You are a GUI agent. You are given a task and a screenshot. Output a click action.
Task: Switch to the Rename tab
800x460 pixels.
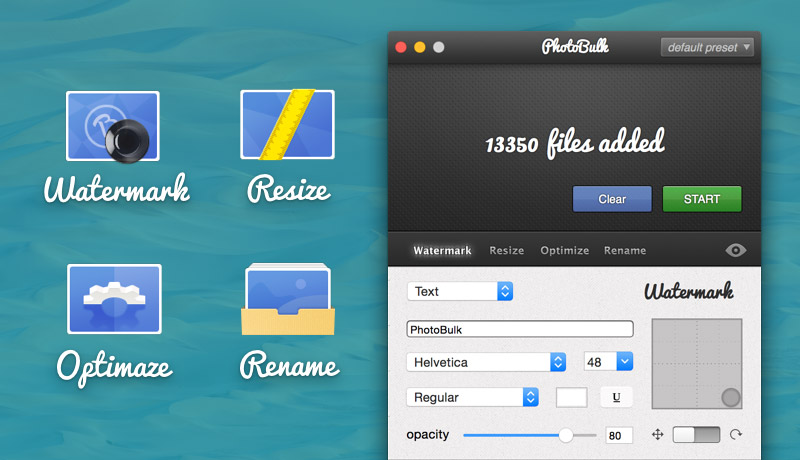(625, 250)
